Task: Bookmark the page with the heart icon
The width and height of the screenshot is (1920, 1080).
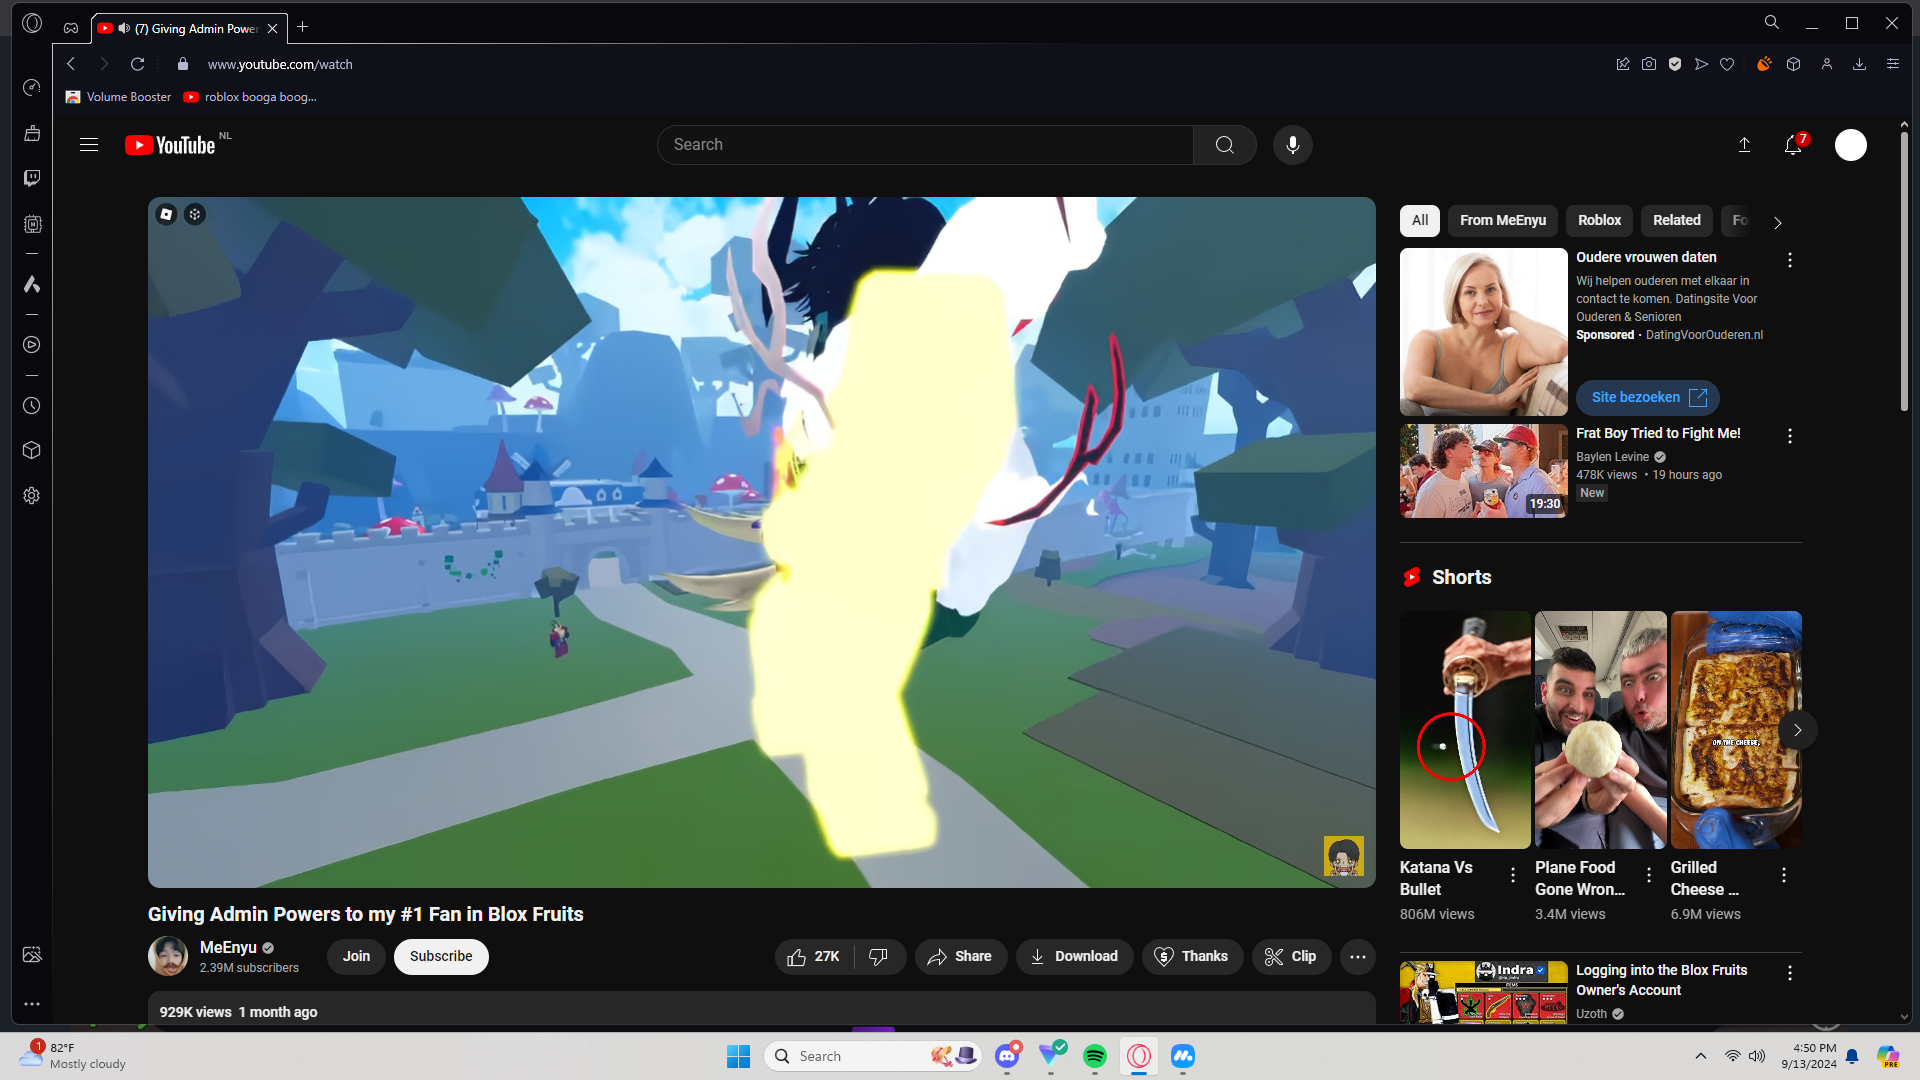Action: click(x=1727, y=64)
